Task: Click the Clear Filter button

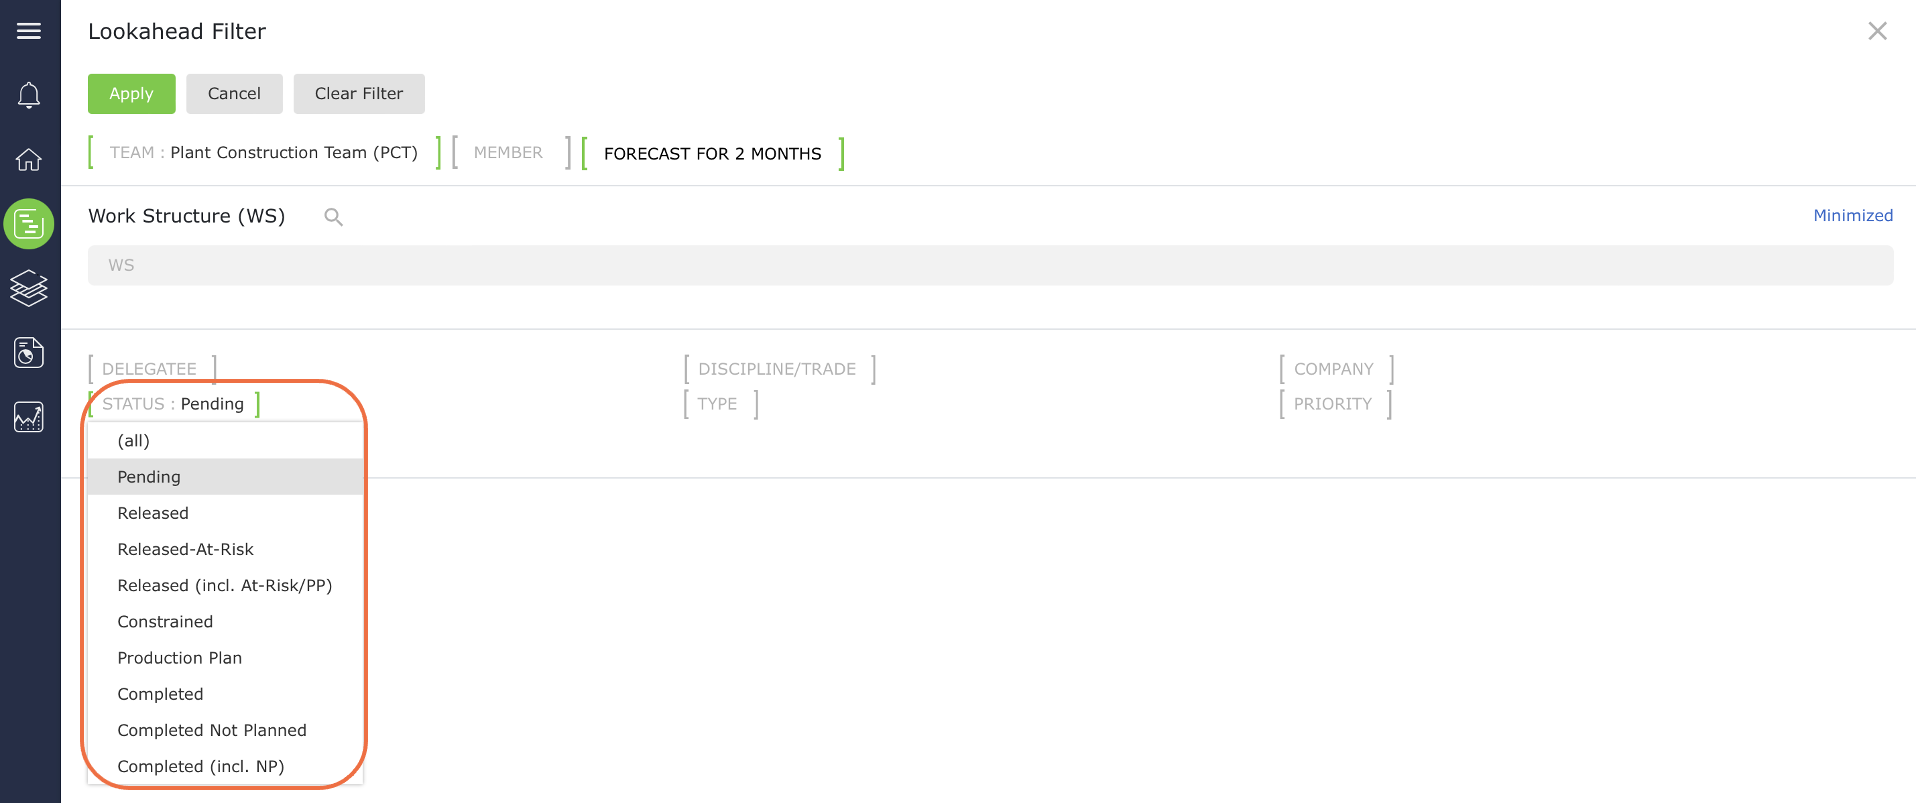Action: click(x=359, y=94)
